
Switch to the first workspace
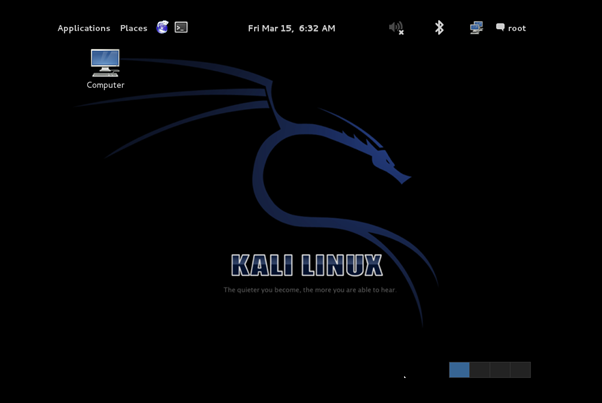coord(459,370)
